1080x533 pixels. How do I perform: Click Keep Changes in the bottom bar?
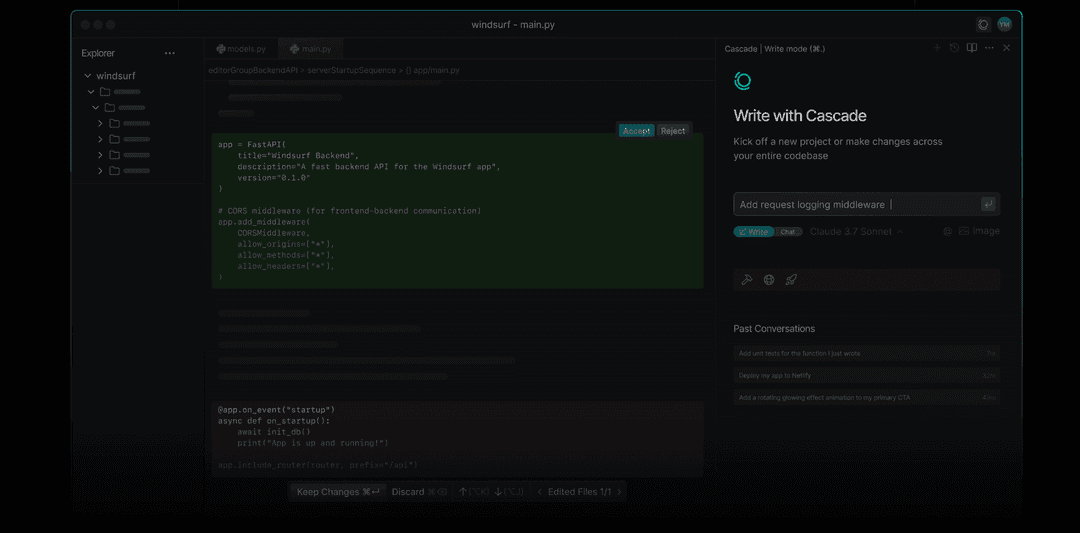tap(338, 492)
